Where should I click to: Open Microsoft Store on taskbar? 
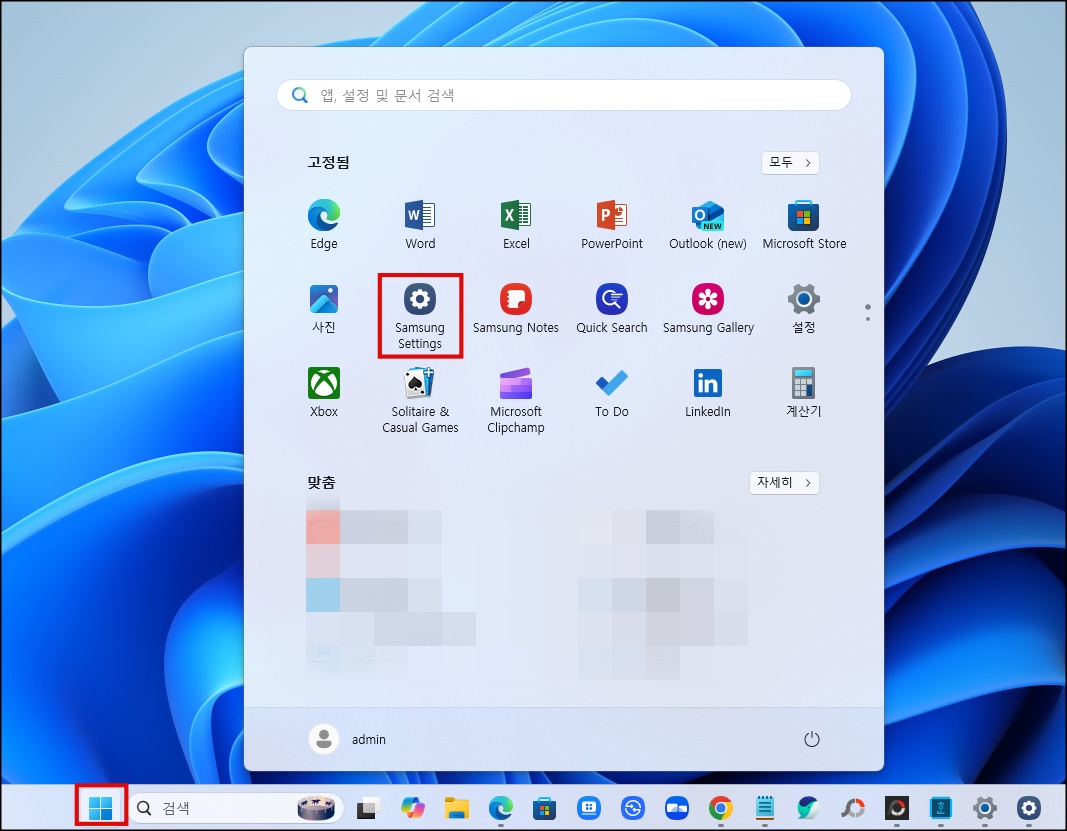pyautogui.click(x=544, y=808)
